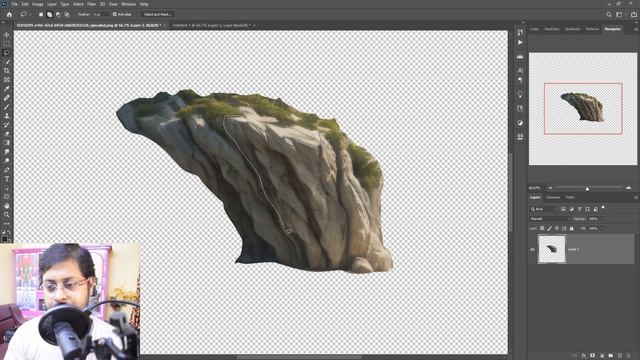The image size is (640, 360).
Task: Select the Brush tool
Action: coord(7,107)
